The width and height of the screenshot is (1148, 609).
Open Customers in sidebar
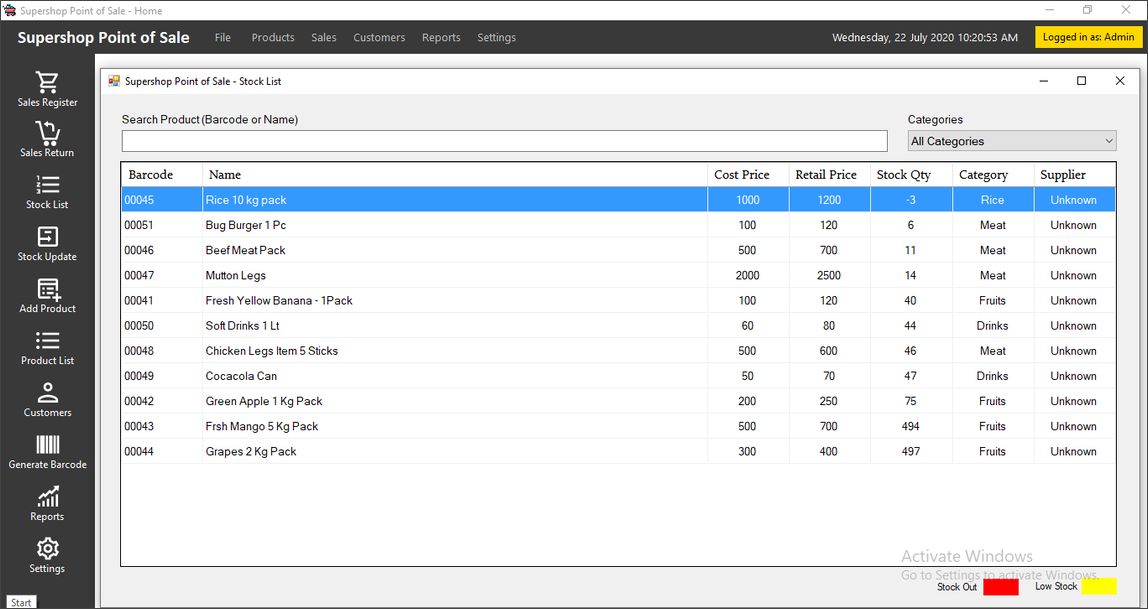47,400
